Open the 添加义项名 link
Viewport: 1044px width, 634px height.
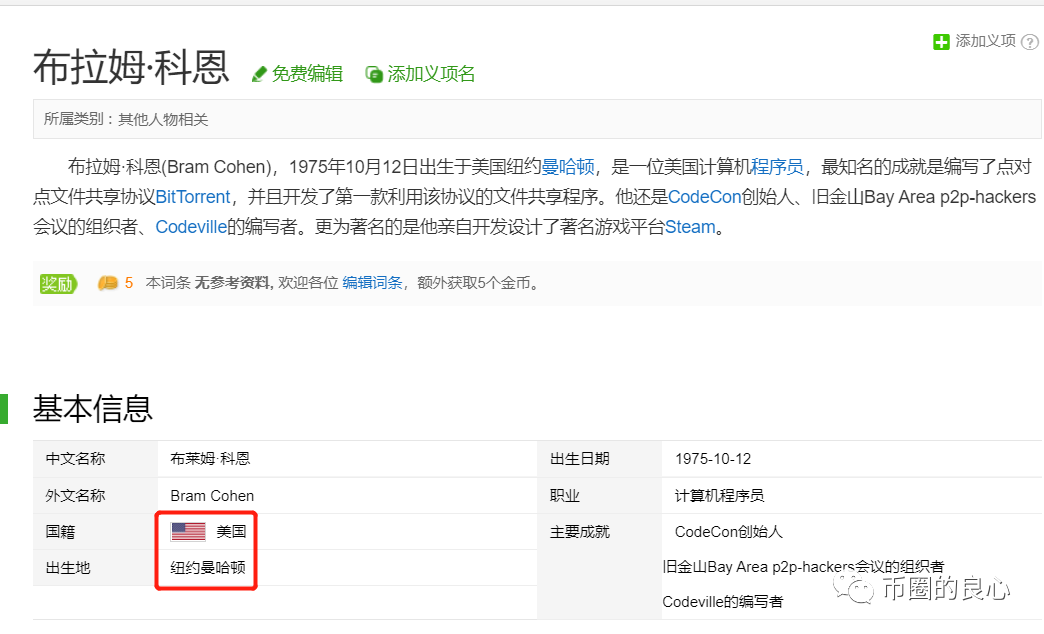(x=431, y=74)
